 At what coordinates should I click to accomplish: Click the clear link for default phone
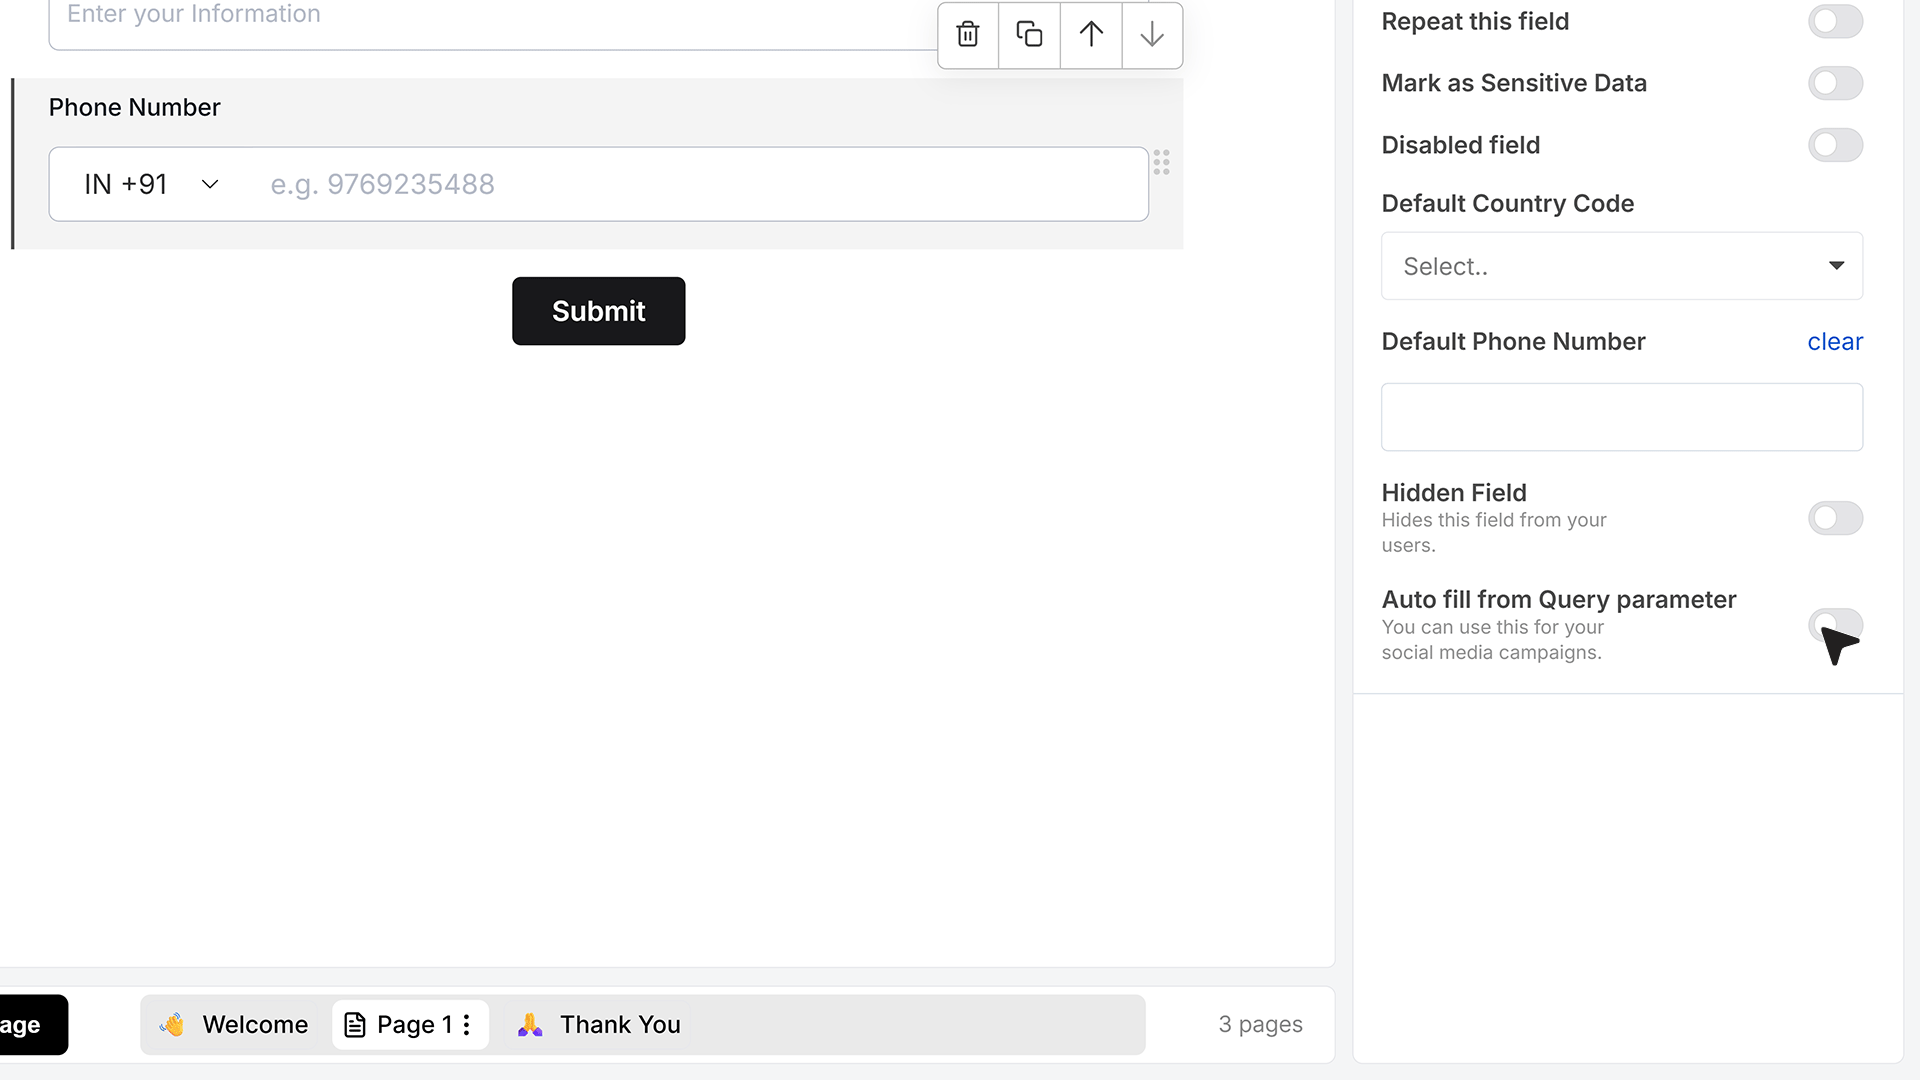coord(1834,341)
